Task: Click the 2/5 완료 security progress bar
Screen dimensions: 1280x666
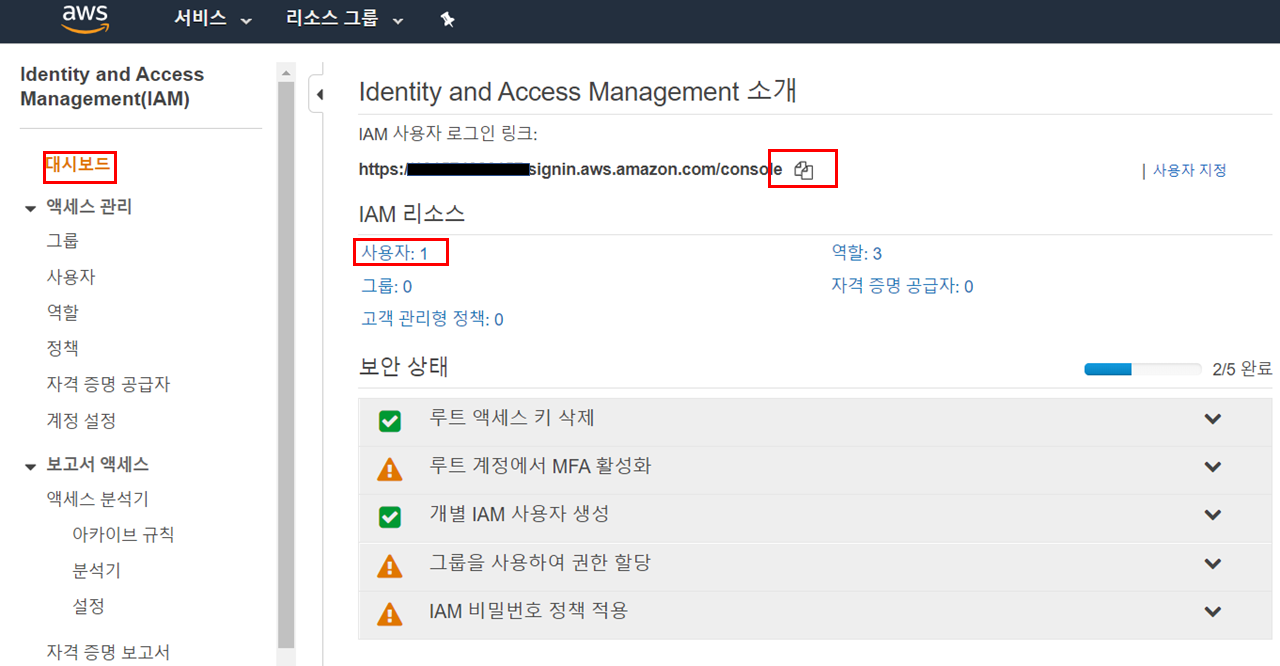Action: pyautogui.click(x=1143, y=369)
